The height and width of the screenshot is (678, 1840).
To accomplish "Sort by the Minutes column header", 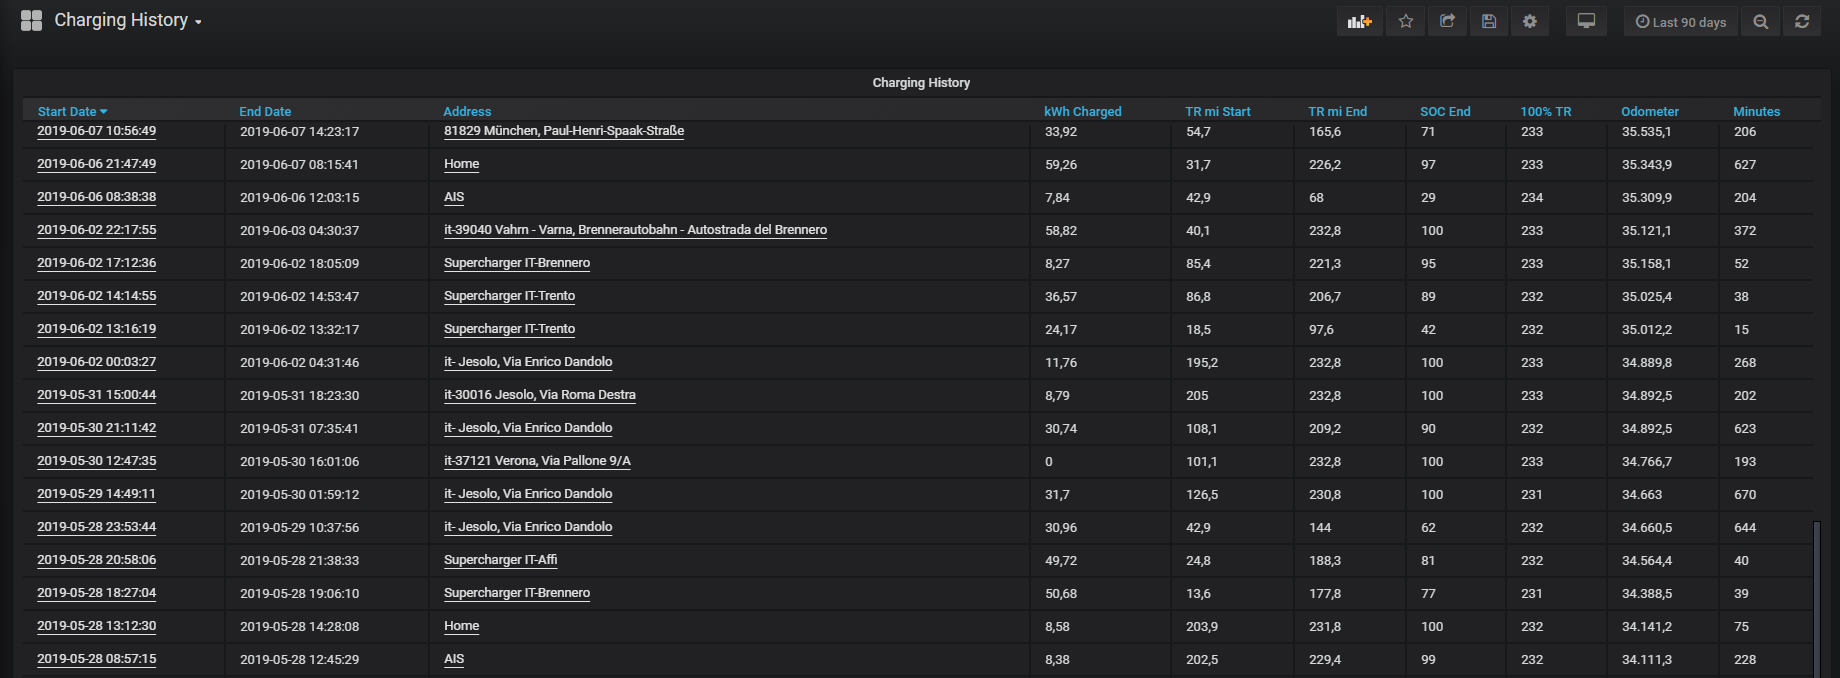I will pyautogui.click(x=1756, y=111).
